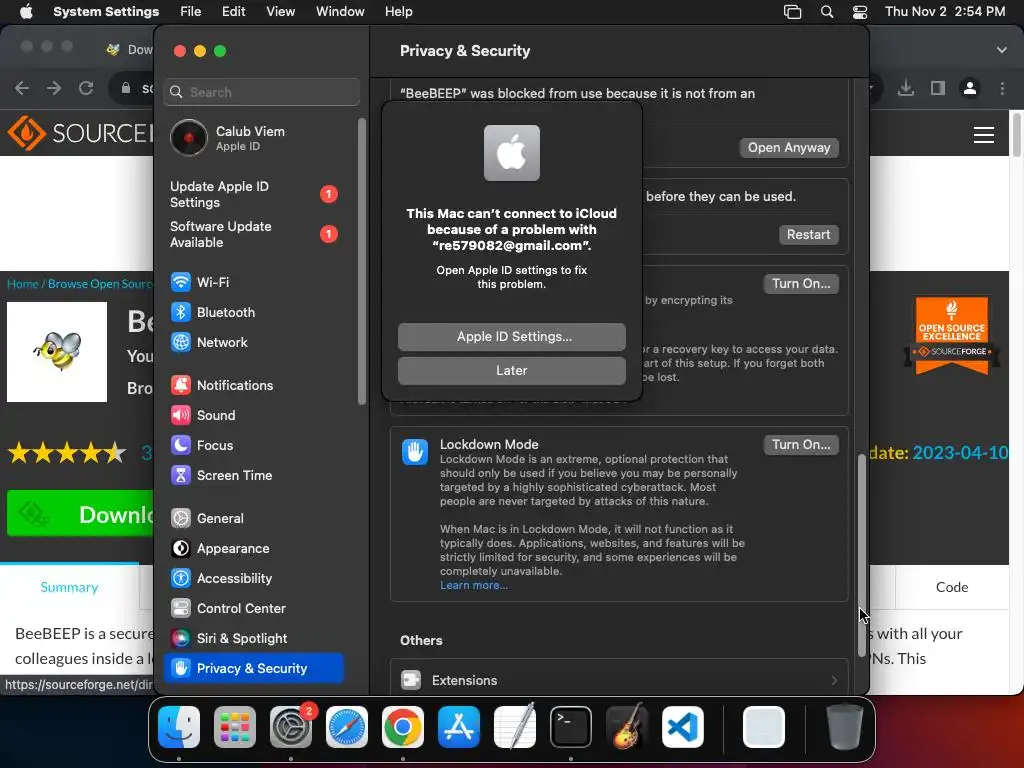This screenshot has height=768, width=1024.
Task: Click Privacy & Security pane scrollbar
Action: [x=861, y=555]
